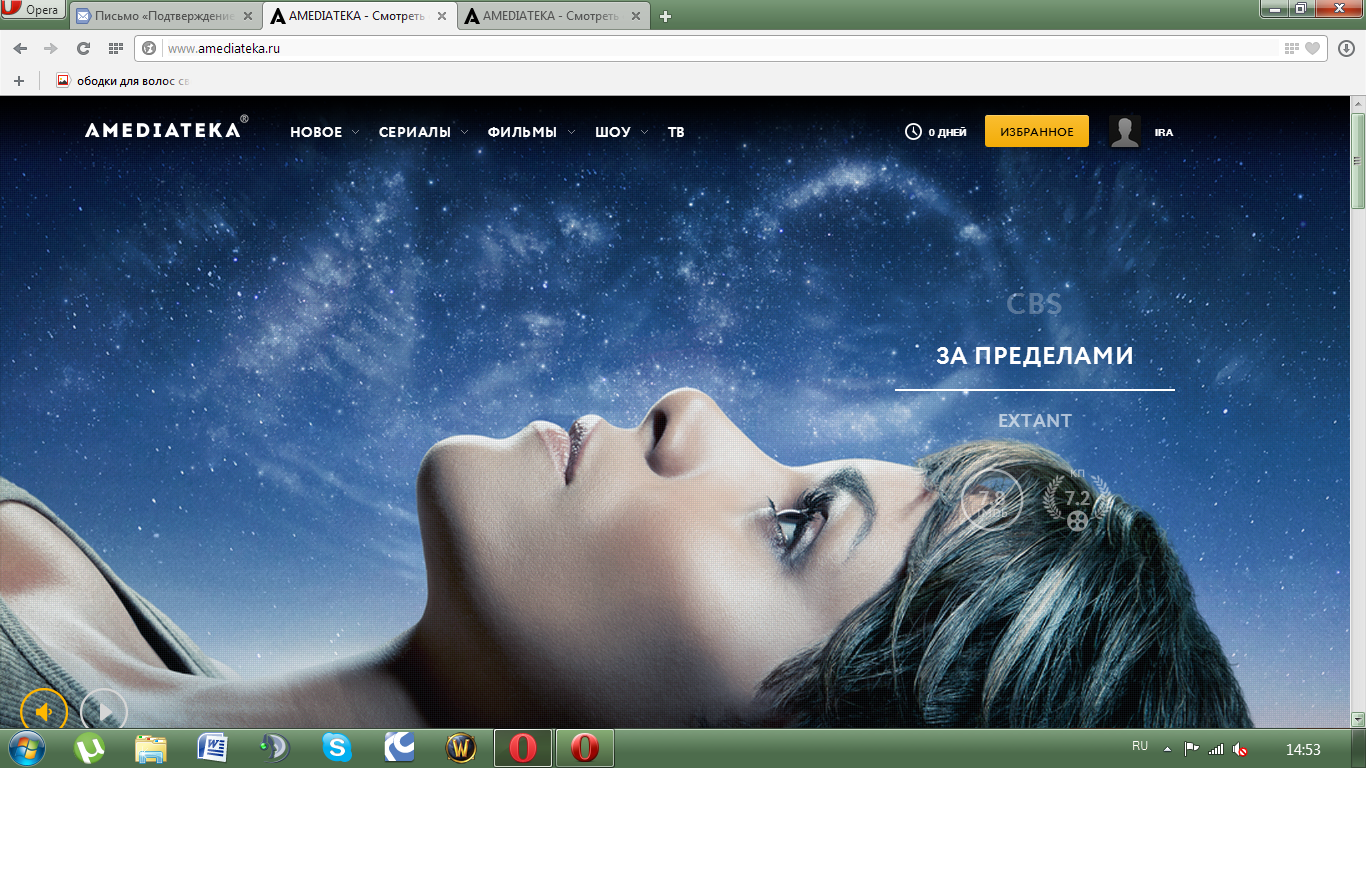Open the Opera menu button
Image resolution: width=1366 pixels, height=887 pixels.
[x=32, y=9]
